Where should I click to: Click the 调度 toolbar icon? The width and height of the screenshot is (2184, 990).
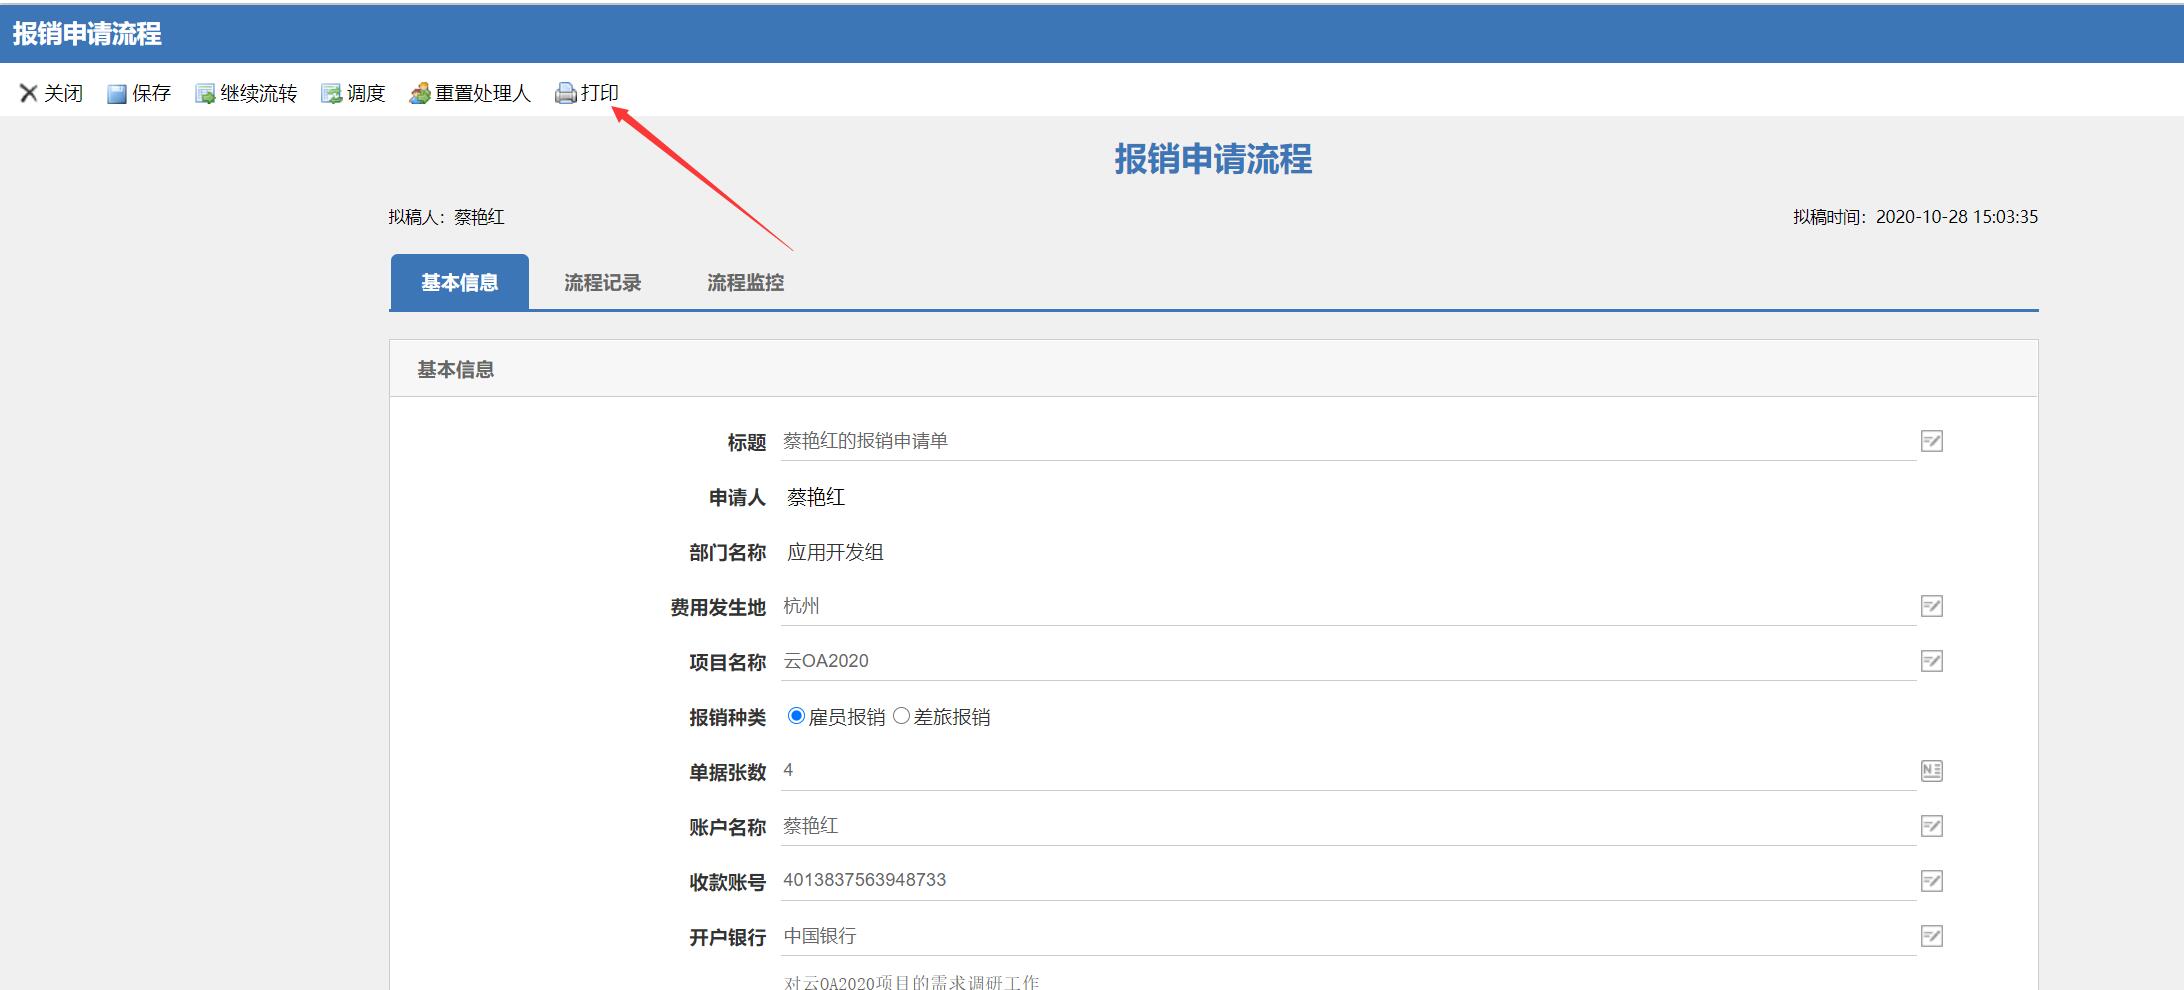331,94
